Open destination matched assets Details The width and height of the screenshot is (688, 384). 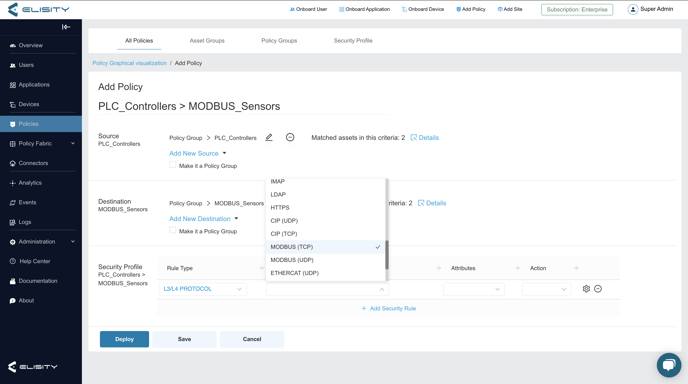tap(432, 203)
